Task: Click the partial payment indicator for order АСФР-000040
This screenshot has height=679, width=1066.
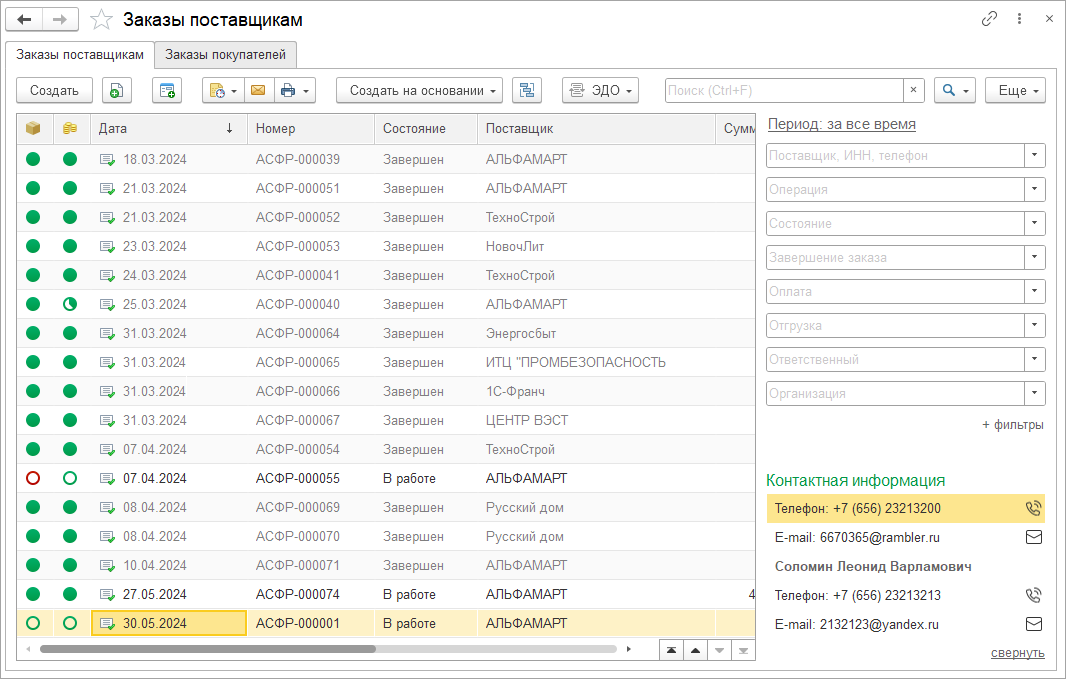Action: click(x=69, y=305)
